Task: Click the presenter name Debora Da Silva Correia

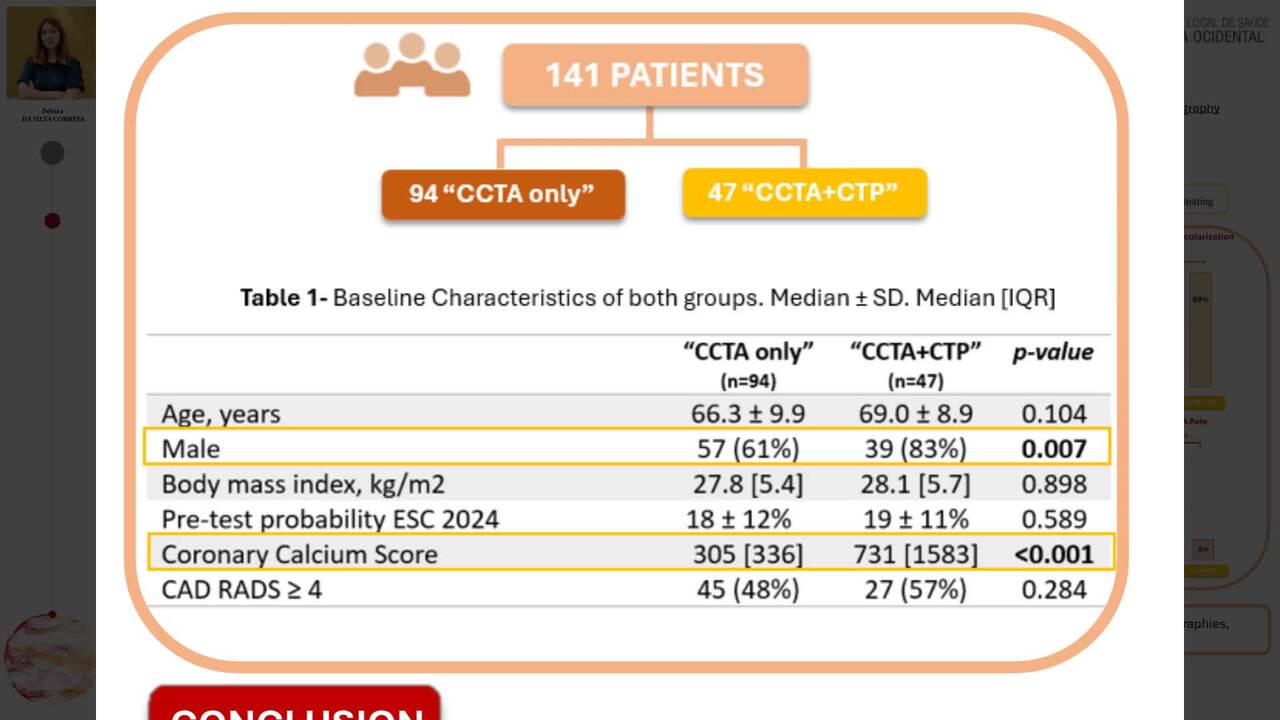Action: (52, 115)
